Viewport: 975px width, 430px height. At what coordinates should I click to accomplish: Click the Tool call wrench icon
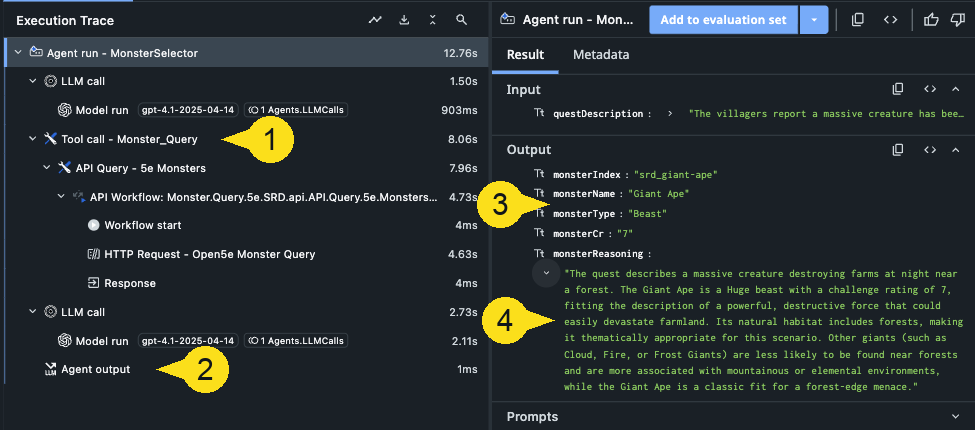50,139
